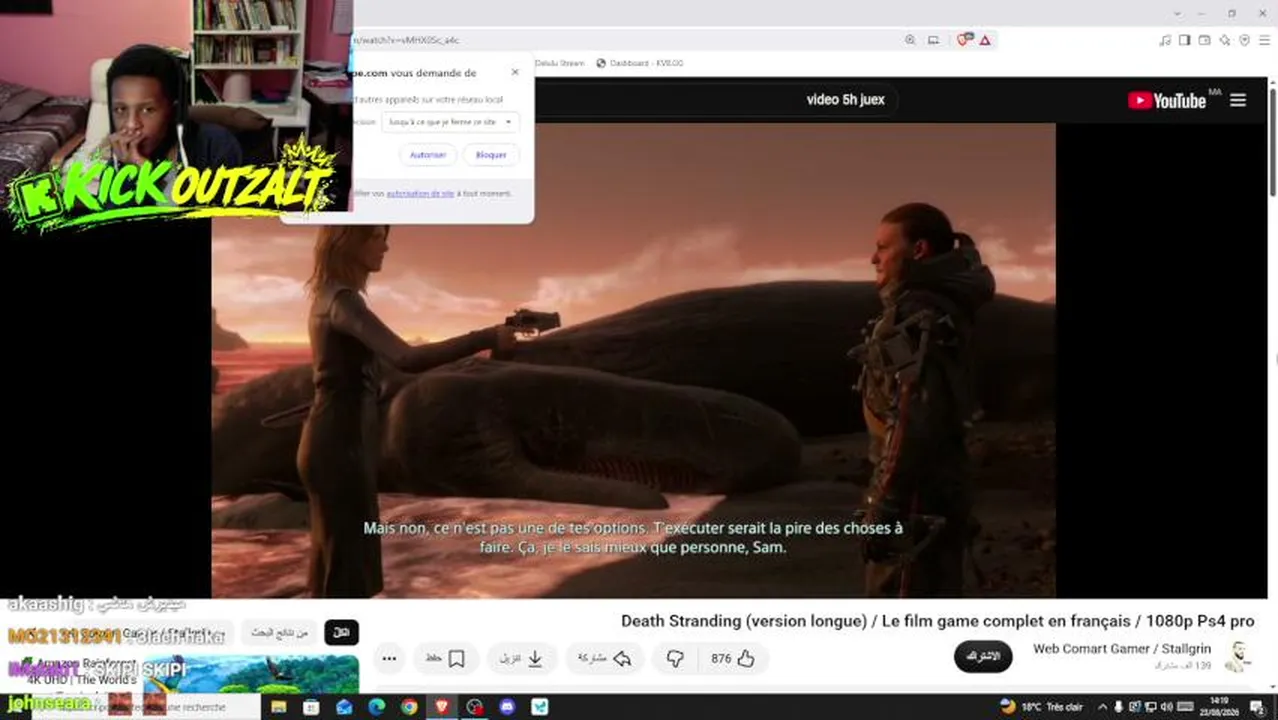Like the video with 876 likes

(x=733, y=658)
